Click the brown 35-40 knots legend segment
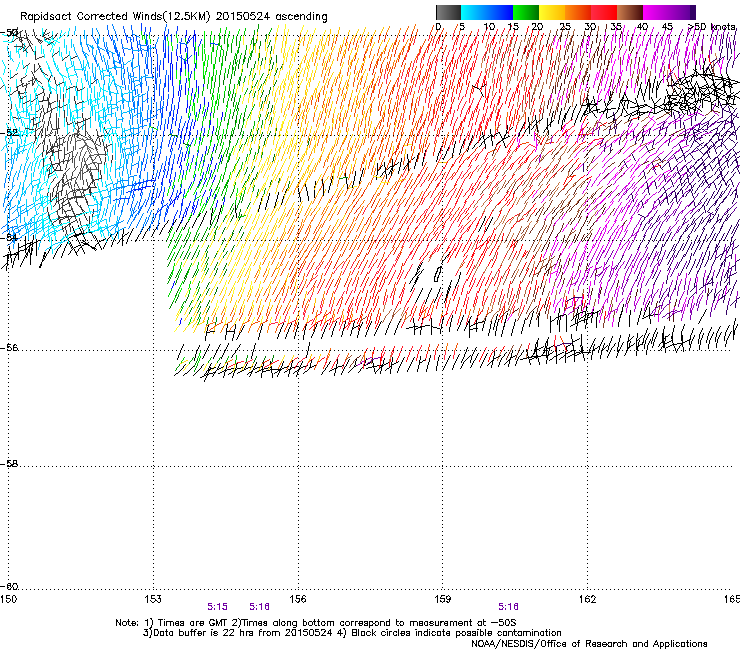 point(630,12)
